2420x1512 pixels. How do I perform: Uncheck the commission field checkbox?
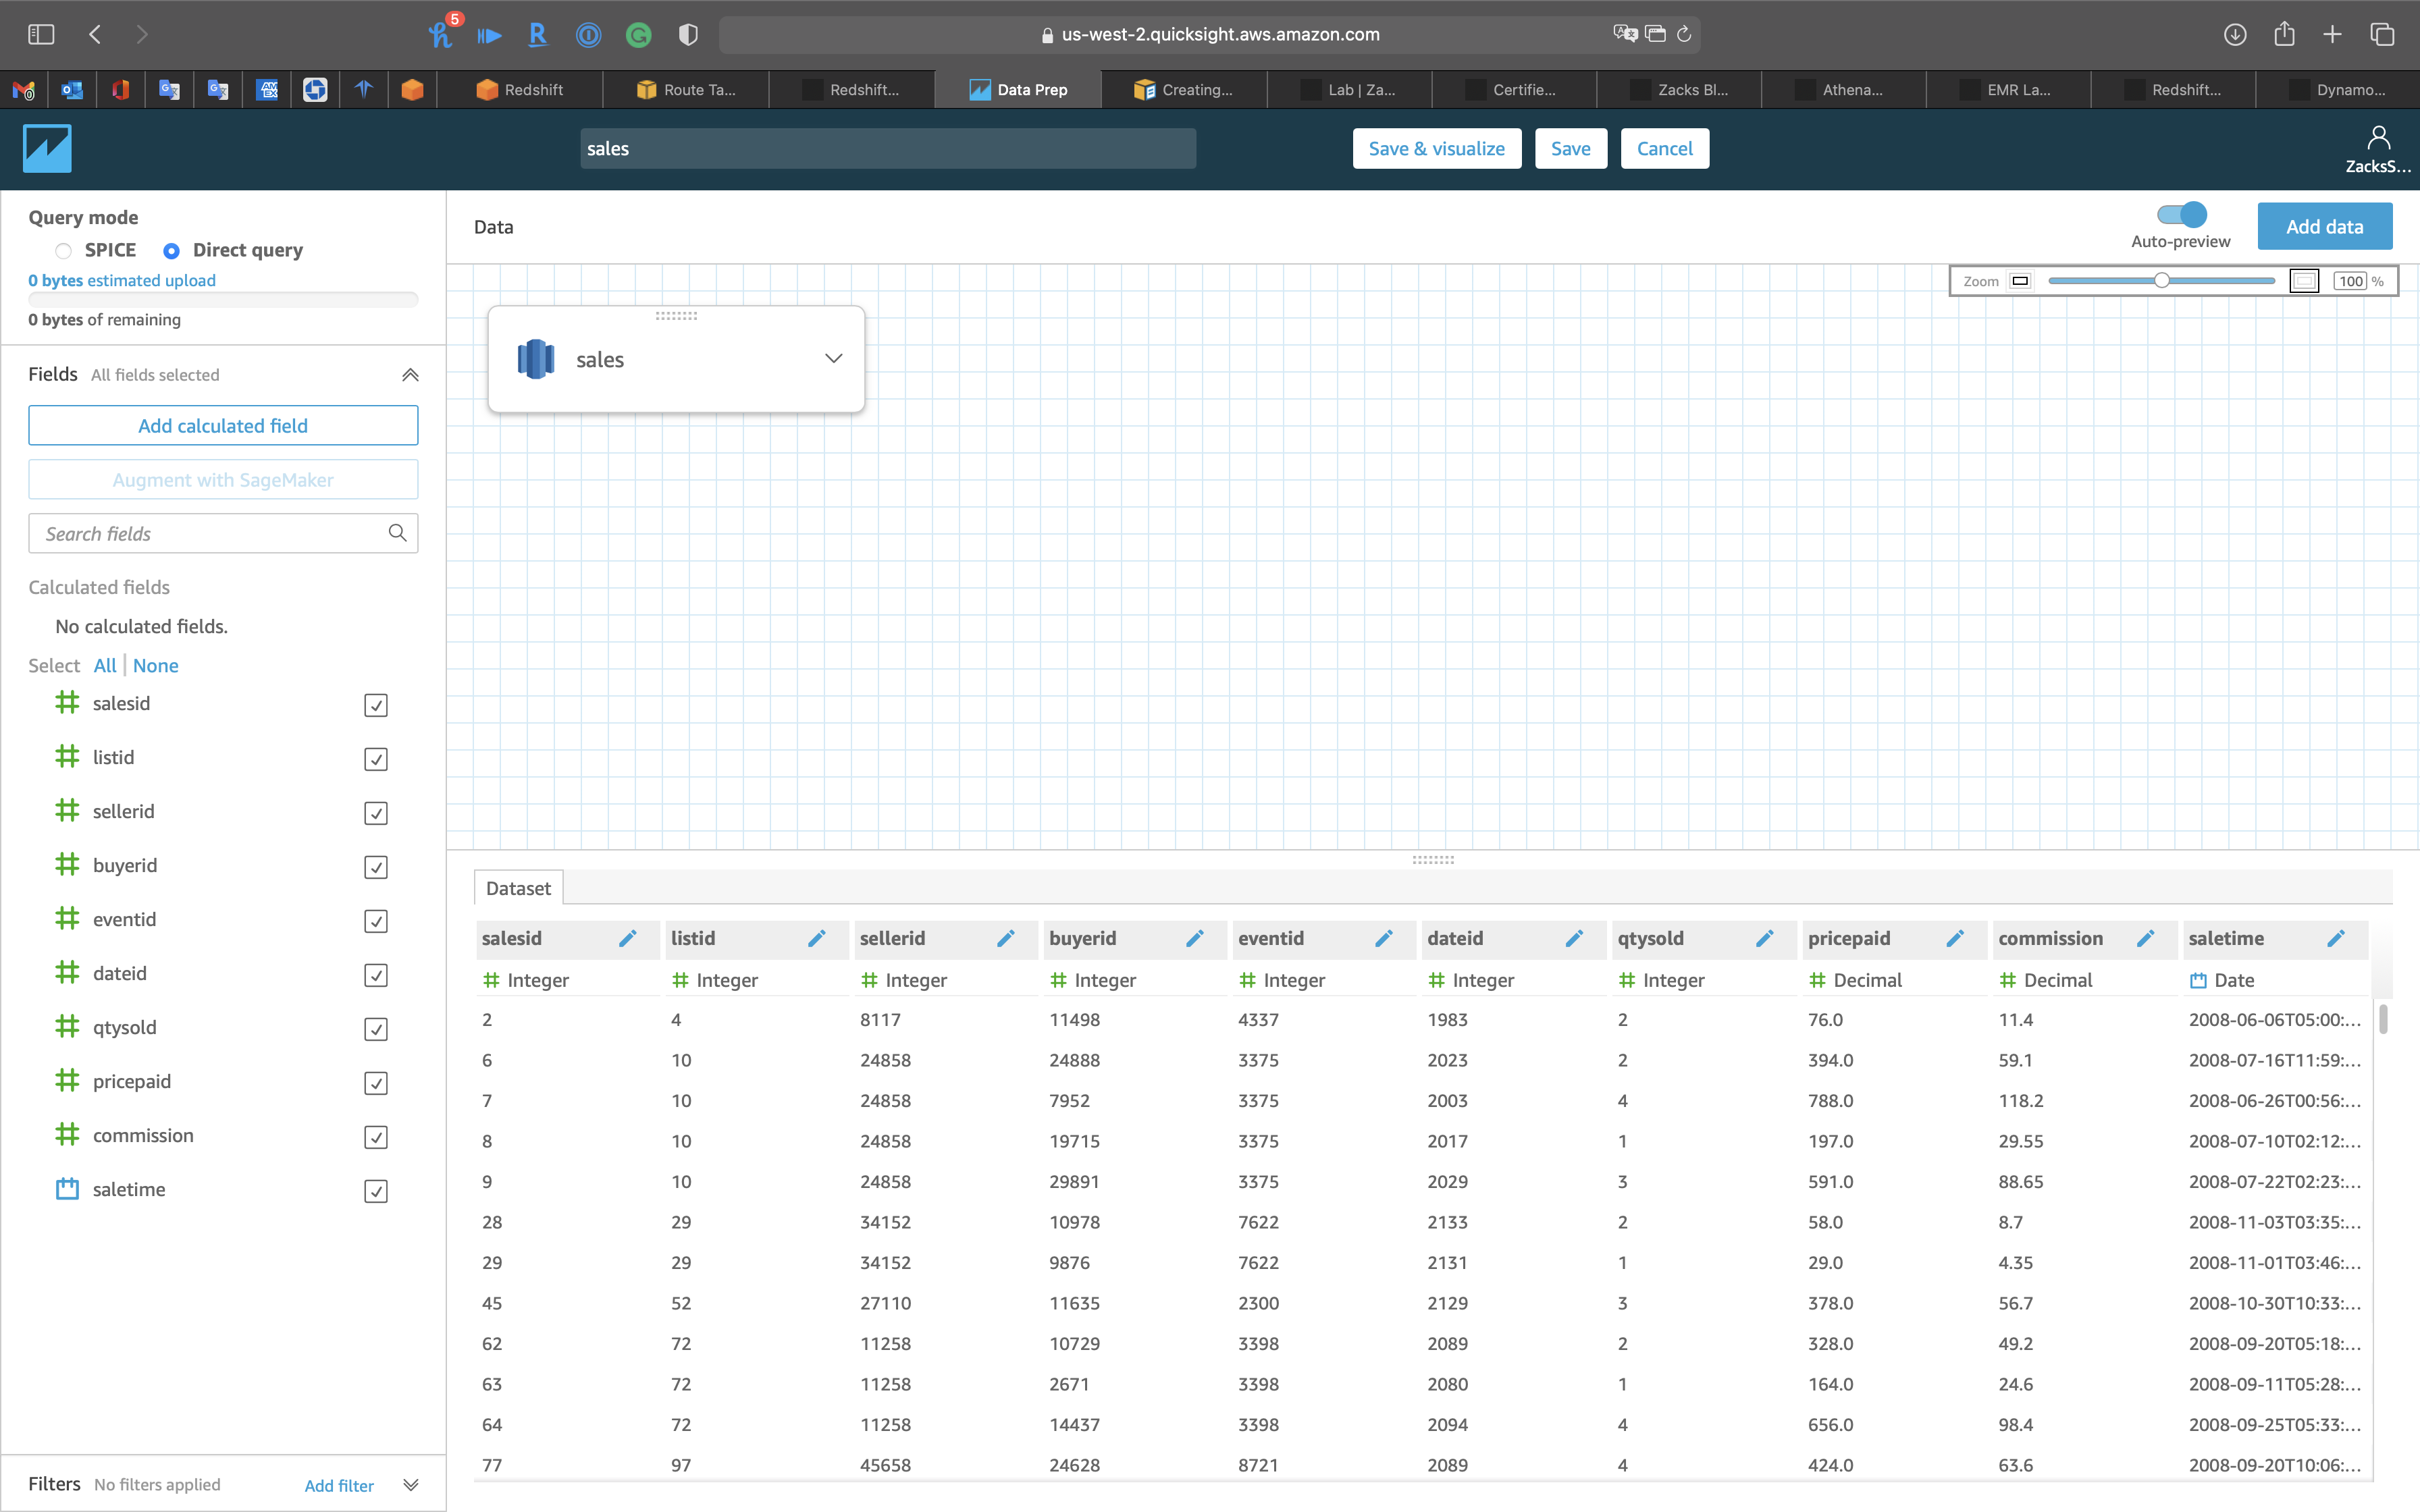pos(376,1137)
